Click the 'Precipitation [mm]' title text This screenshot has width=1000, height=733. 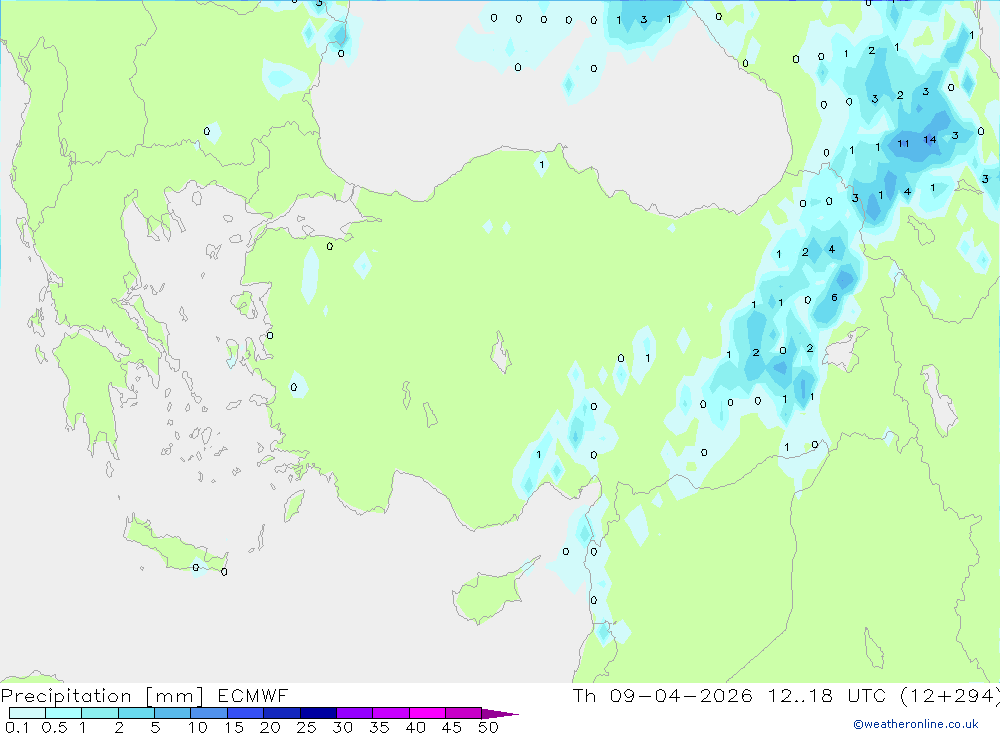[x=102, y=696]
